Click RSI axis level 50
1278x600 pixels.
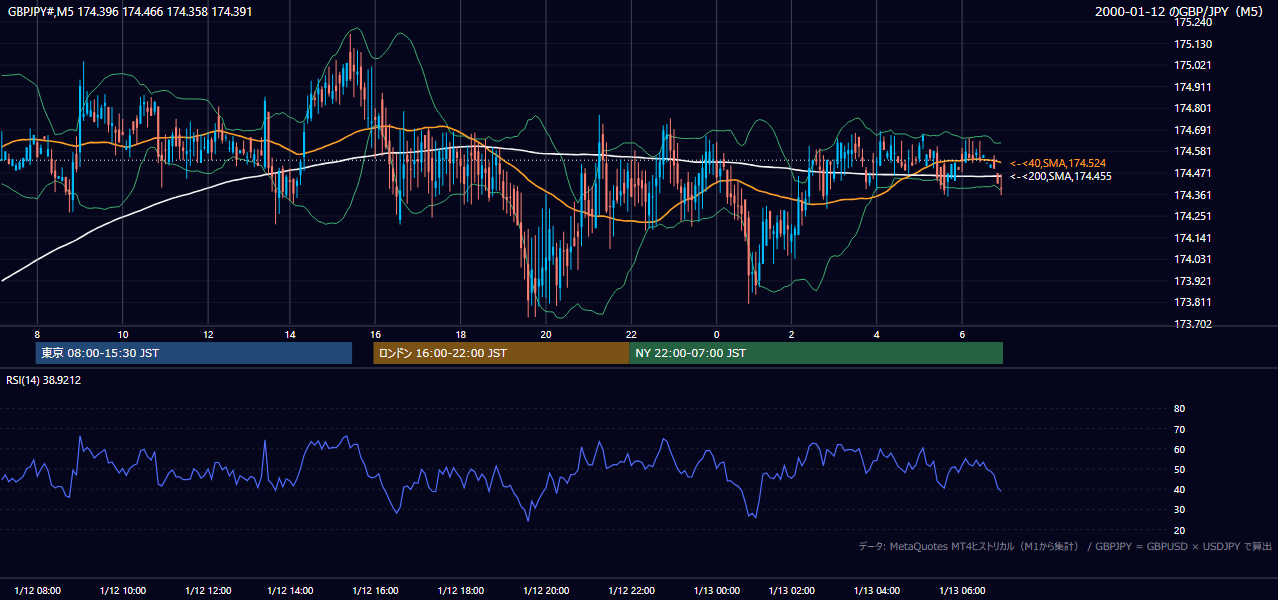click(1179, 469)
